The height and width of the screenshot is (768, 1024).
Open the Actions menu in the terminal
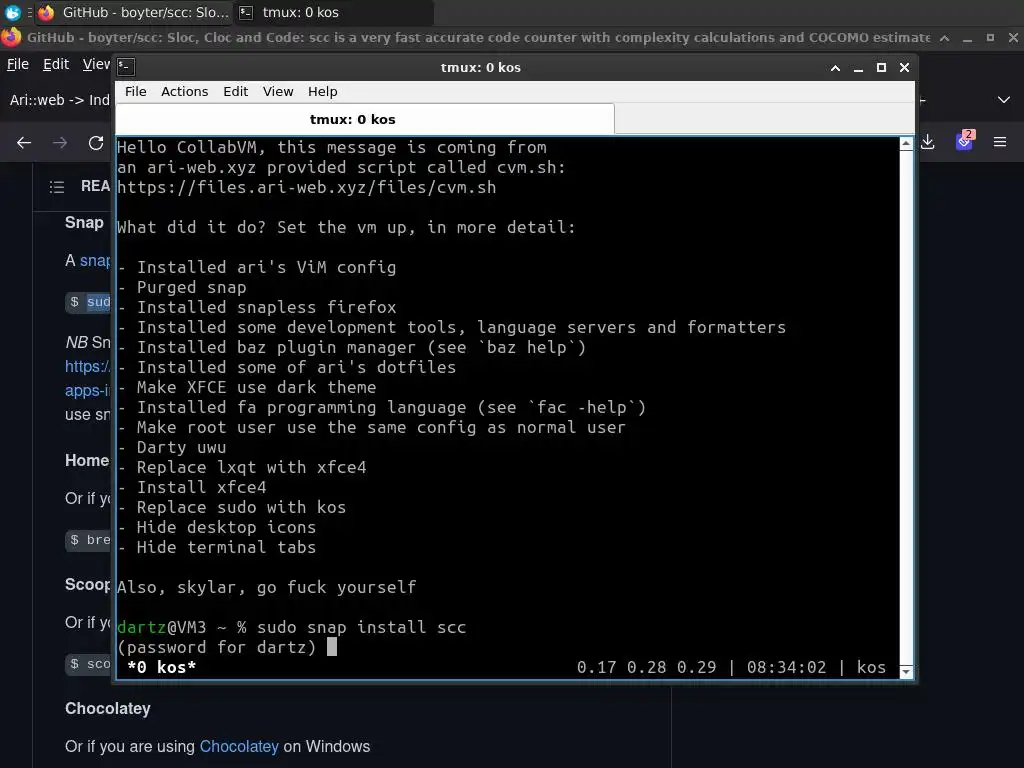184,91
